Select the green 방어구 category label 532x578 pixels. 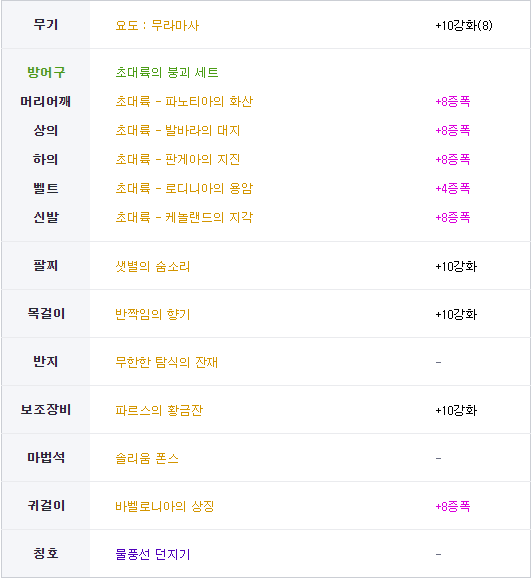pyautogui.click(x=46, y=72)
